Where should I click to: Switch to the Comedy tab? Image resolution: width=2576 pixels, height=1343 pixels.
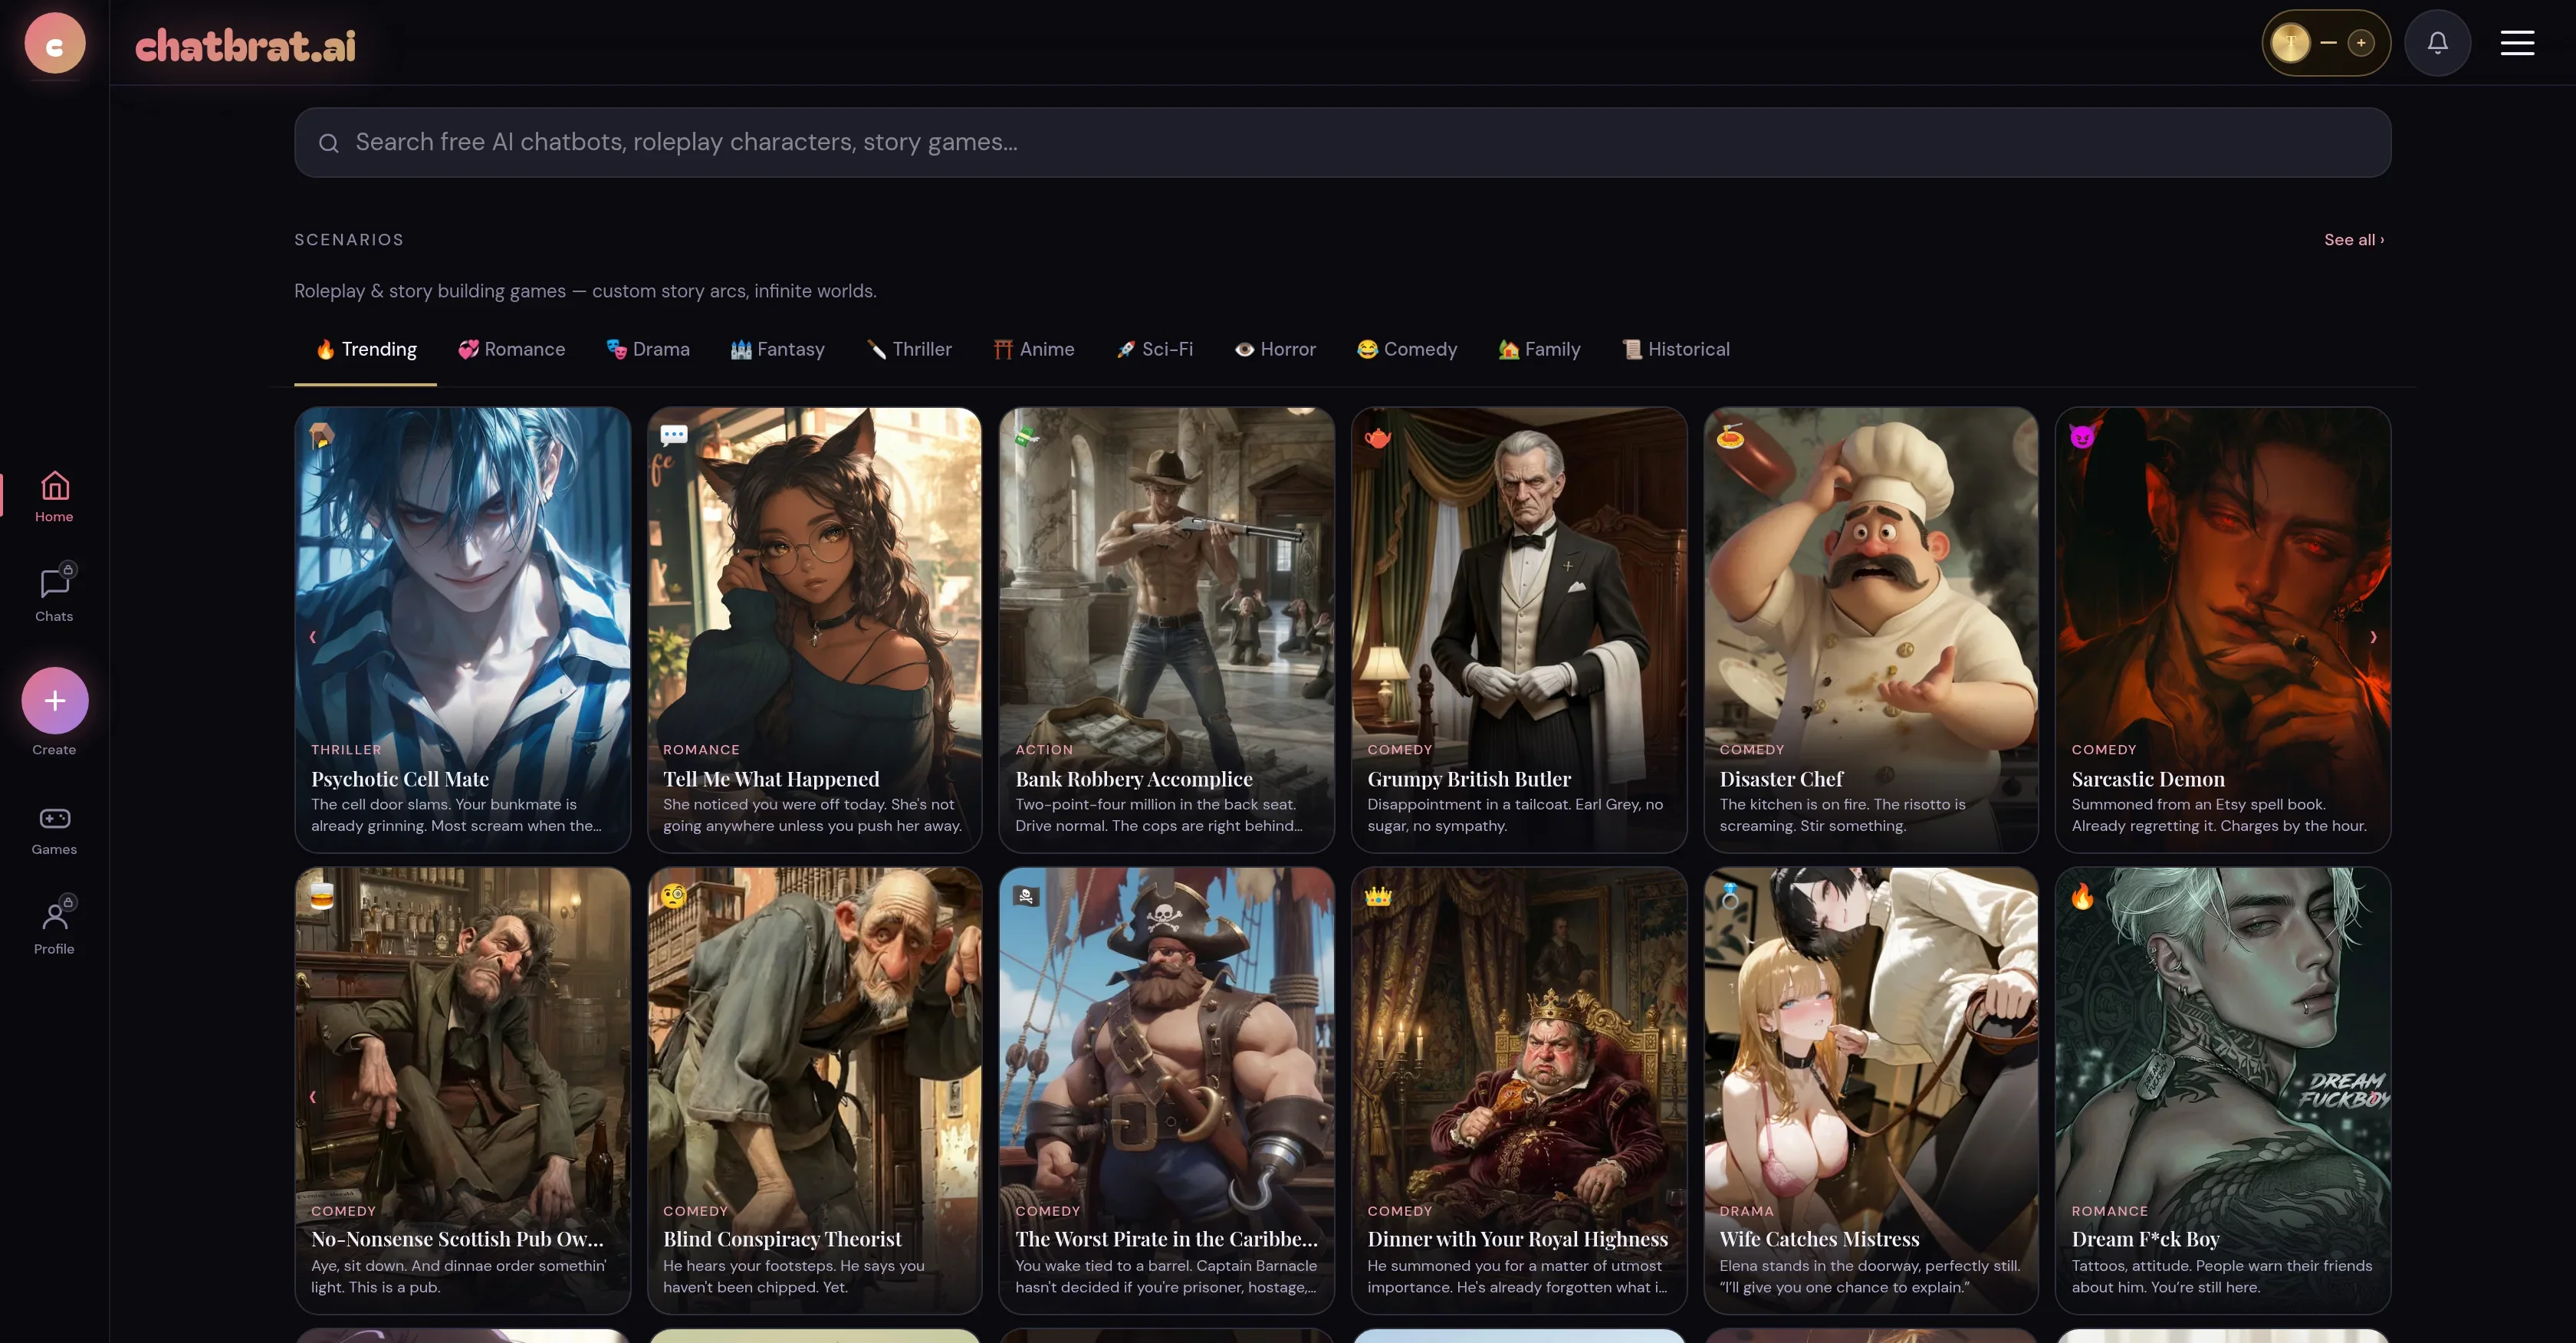pyautogui.click(x=1406, y=349)
